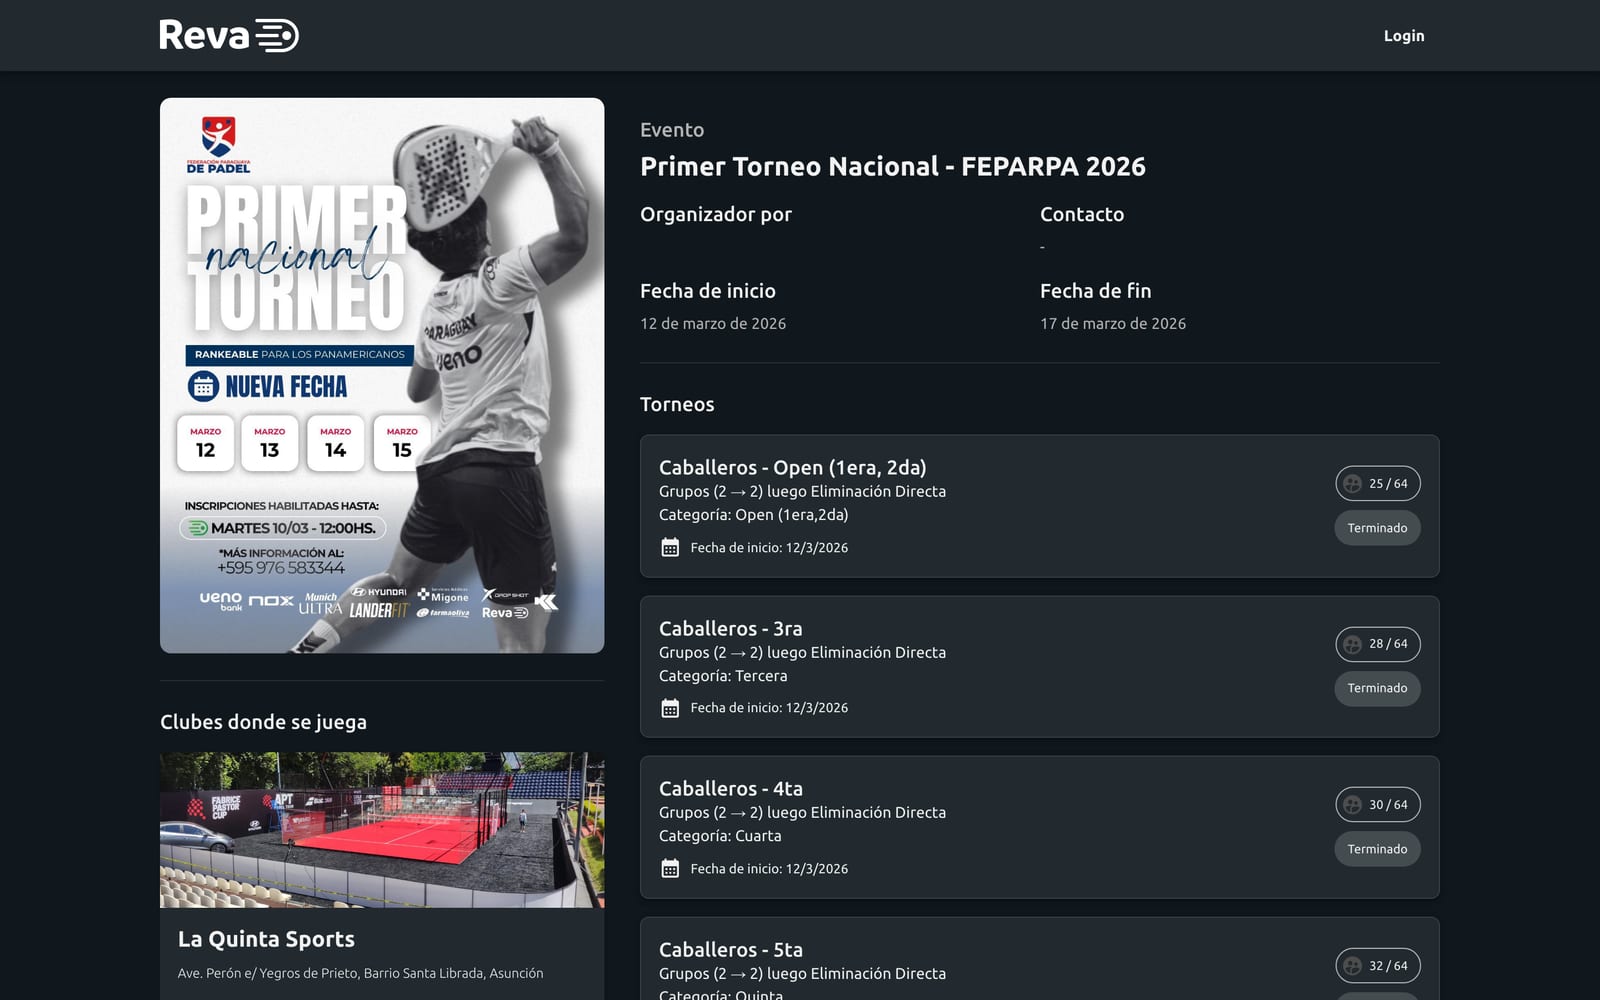Open Caballeros - 5ta tournament

pos(1039,959)
